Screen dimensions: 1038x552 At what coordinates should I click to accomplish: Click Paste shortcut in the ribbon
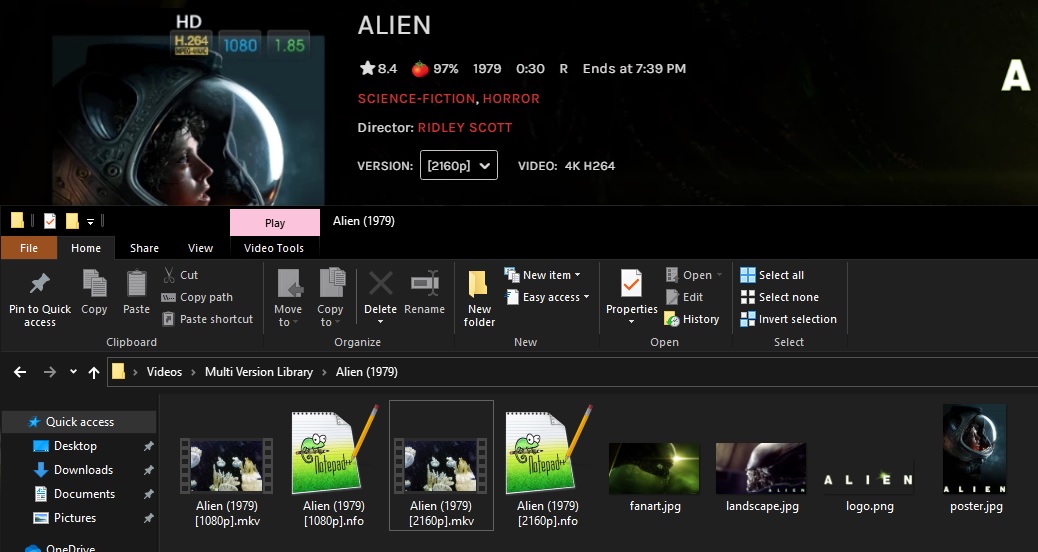point(208,319)
